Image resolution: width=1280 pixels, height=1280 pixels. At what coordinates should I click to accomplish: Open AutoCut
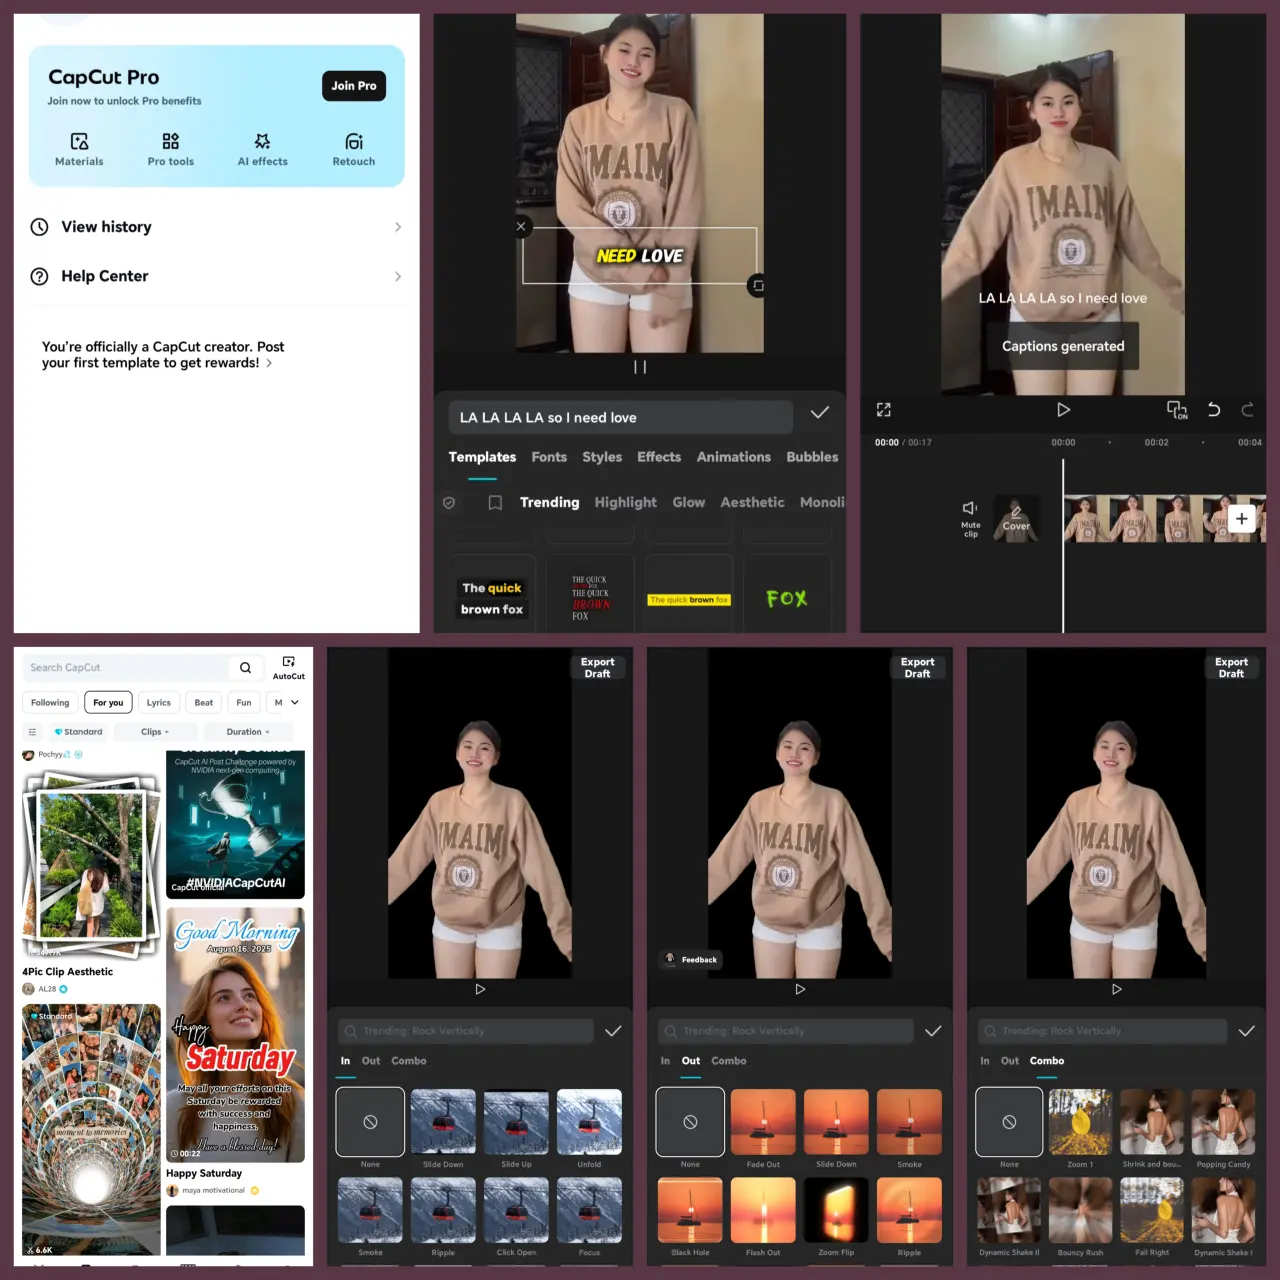(289, 668)
